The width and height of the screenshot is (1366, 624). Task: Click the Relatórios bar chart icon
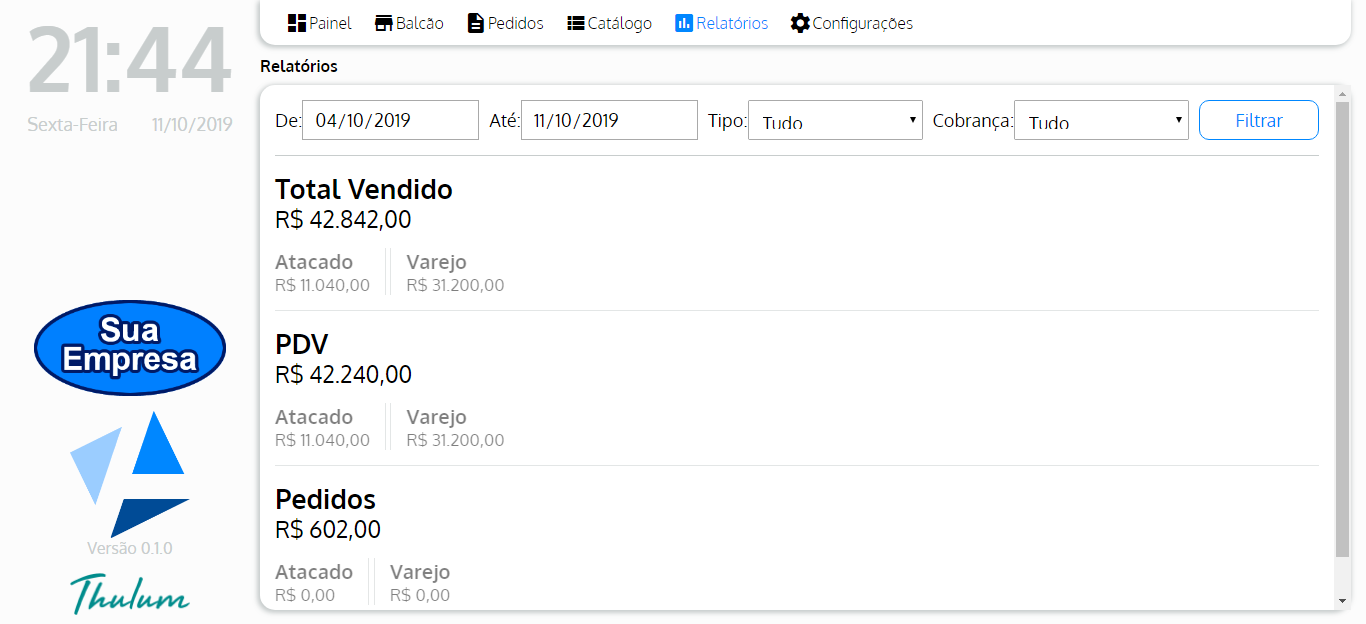coord(684,23)
